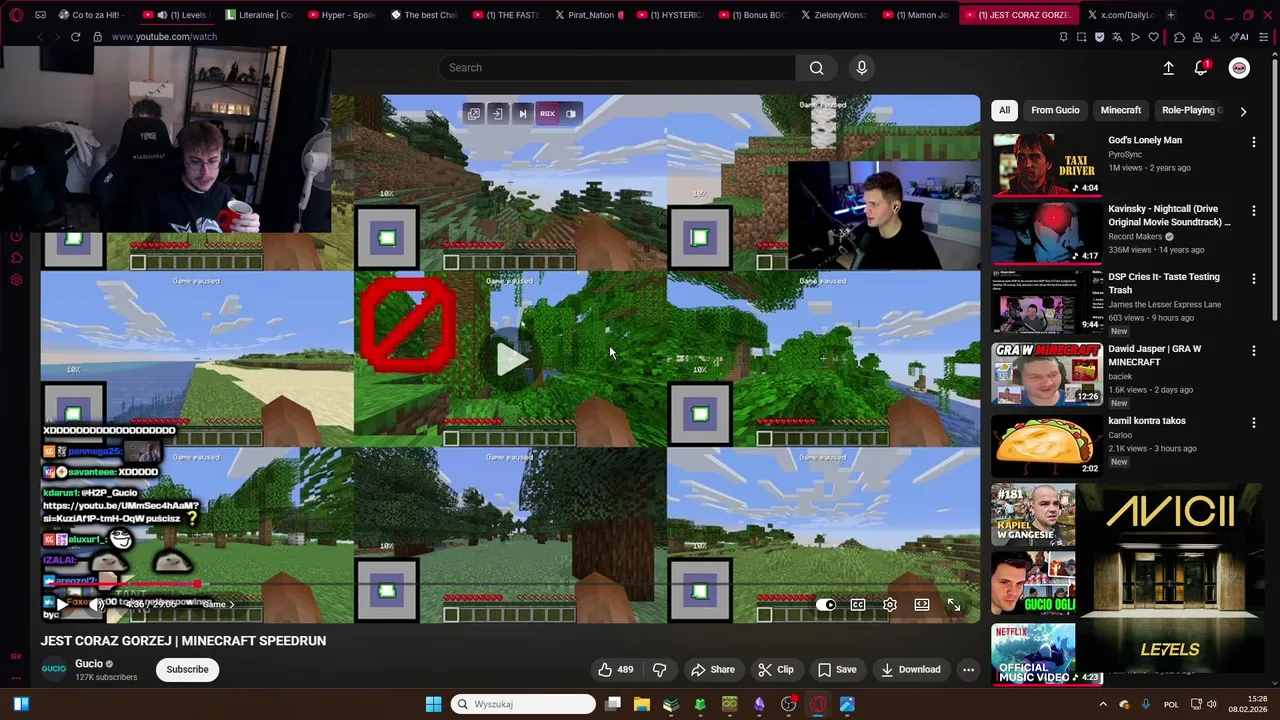Click the skip-forward overlay icon on video

(x=522, y=114)
